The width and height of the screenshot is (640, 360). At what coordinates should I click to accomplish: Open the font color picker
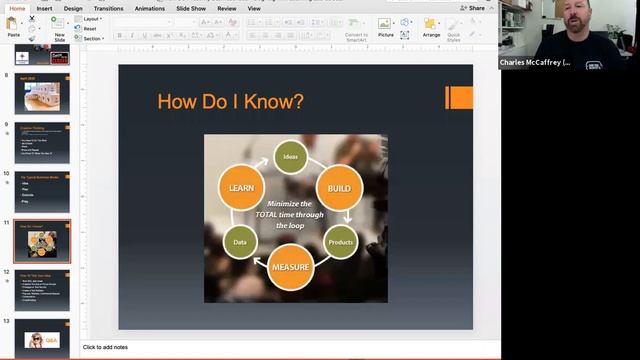(x=230, y=36)
